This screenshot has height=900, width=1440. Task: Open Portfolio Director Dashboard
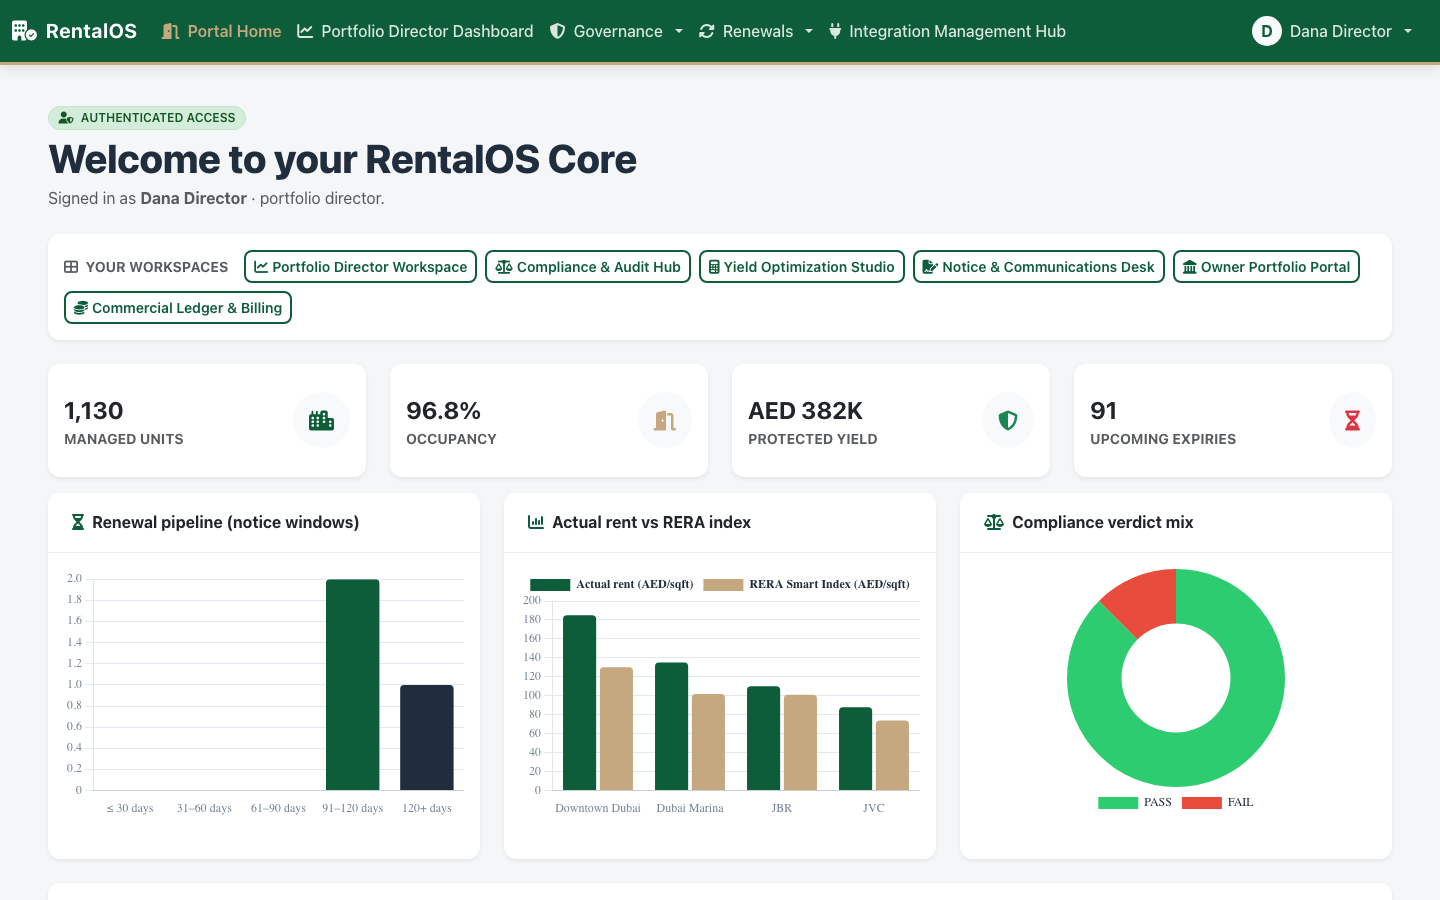coord(416,31)
